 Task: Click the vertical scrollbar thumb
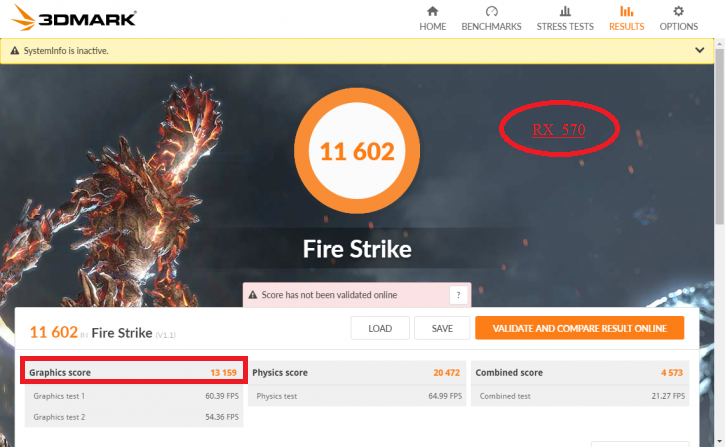(x=719, y=136)
